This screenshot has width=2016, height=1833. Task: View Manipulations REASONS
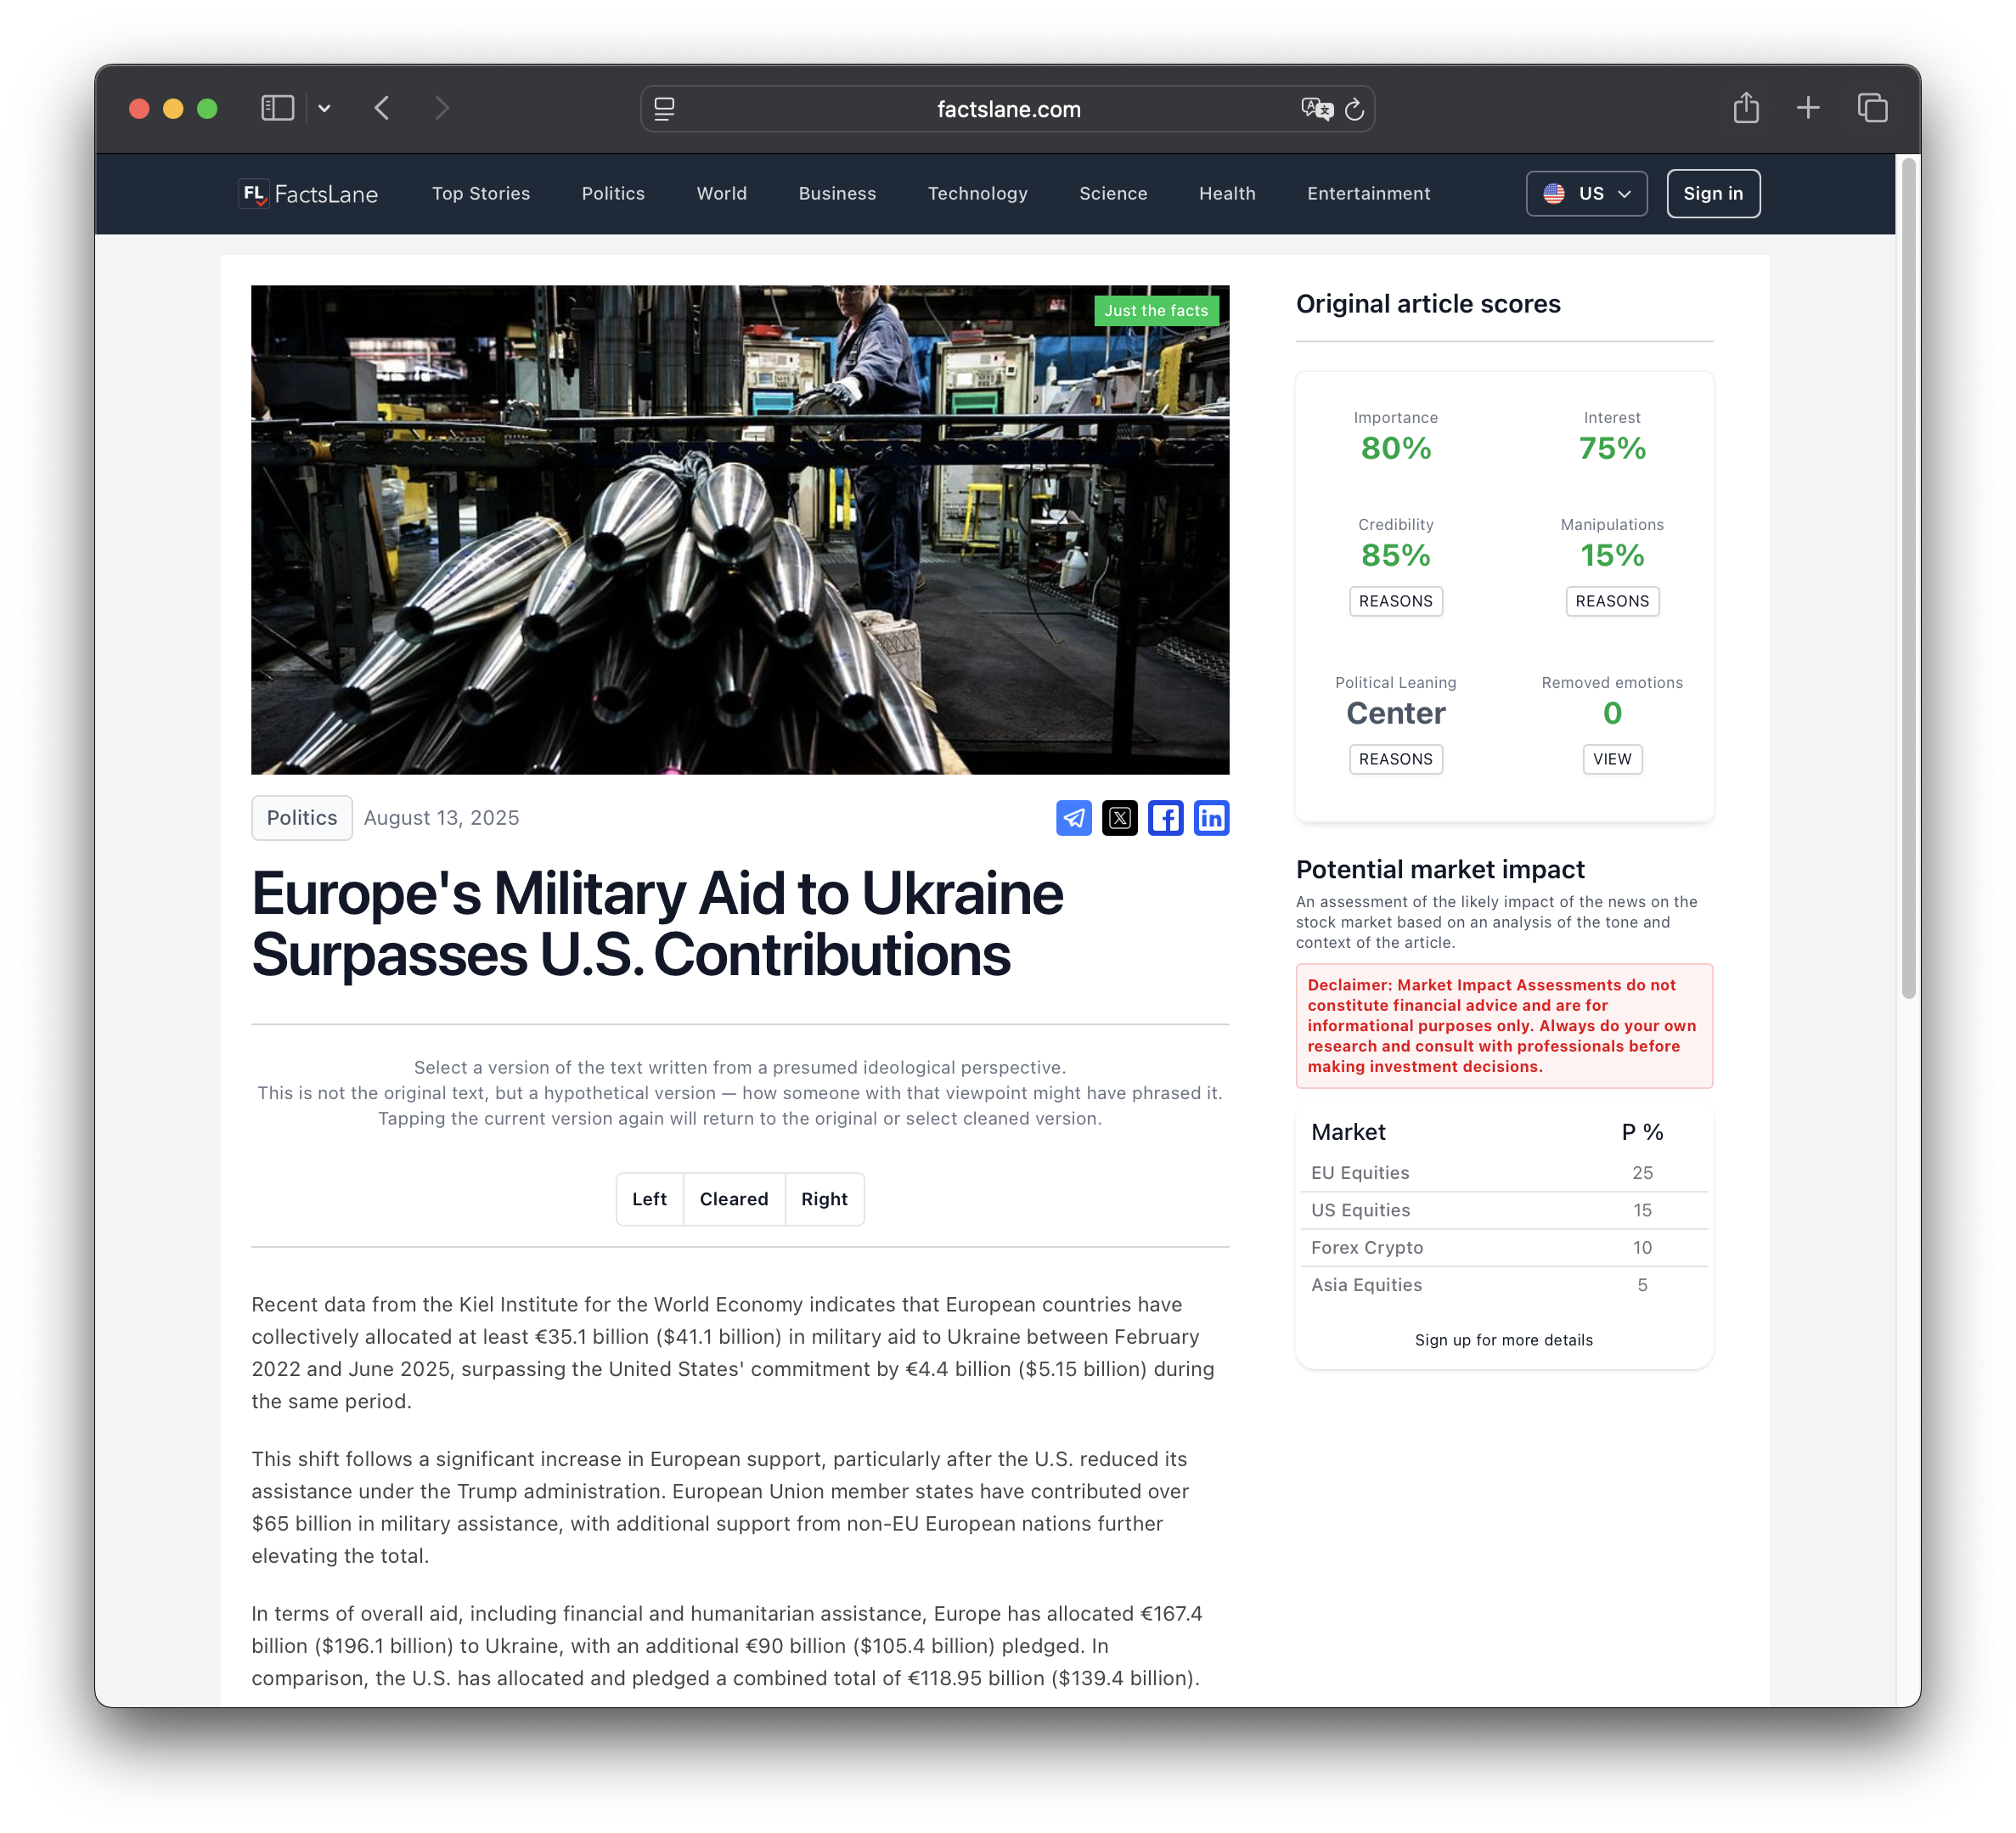1612,601
